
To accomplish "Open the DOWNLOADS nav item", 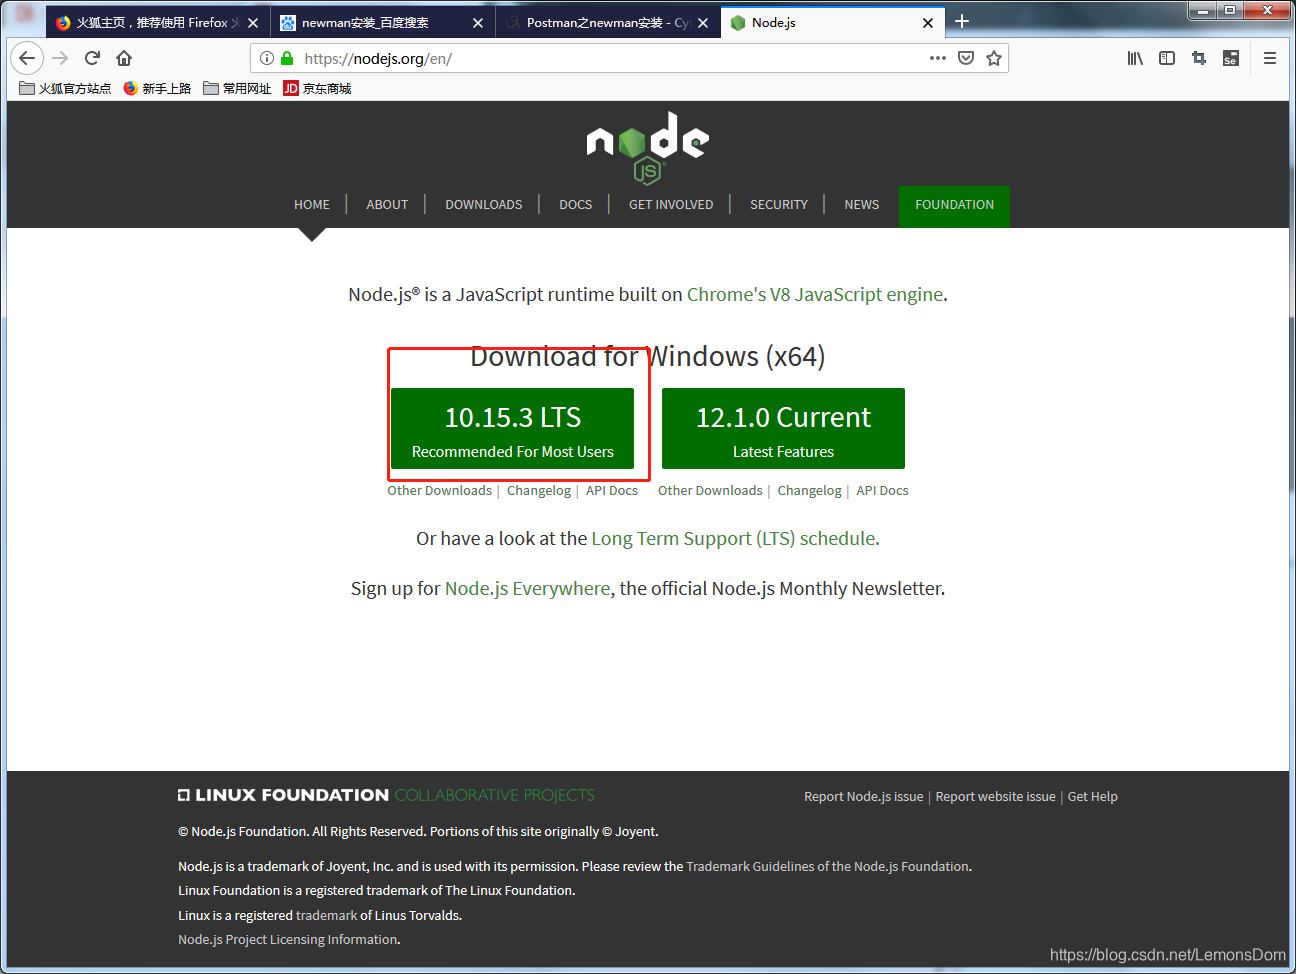I will click(x=484, y=204).
